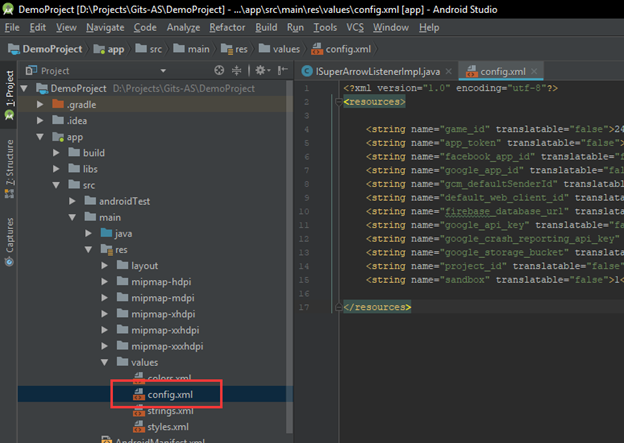Close the config.xml editor tab
Viewport: 624px width, 443px height.
pyautogui.click(x=533, y=71)
